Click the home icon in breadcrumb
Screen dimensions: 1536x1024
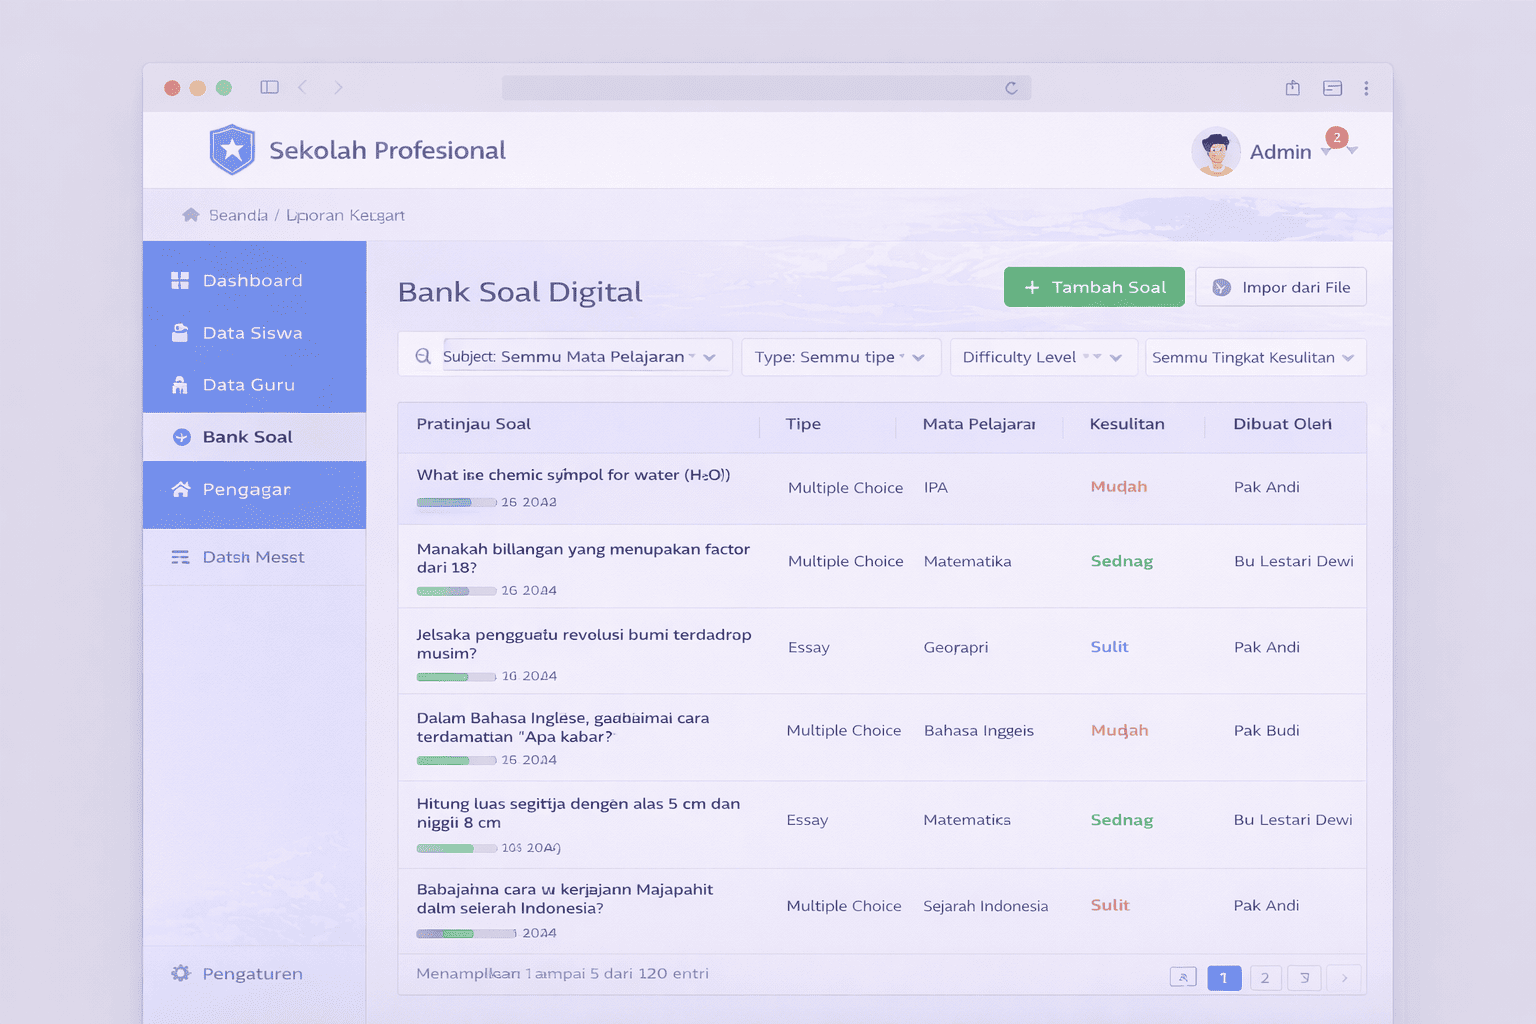(x=191, y=215)
